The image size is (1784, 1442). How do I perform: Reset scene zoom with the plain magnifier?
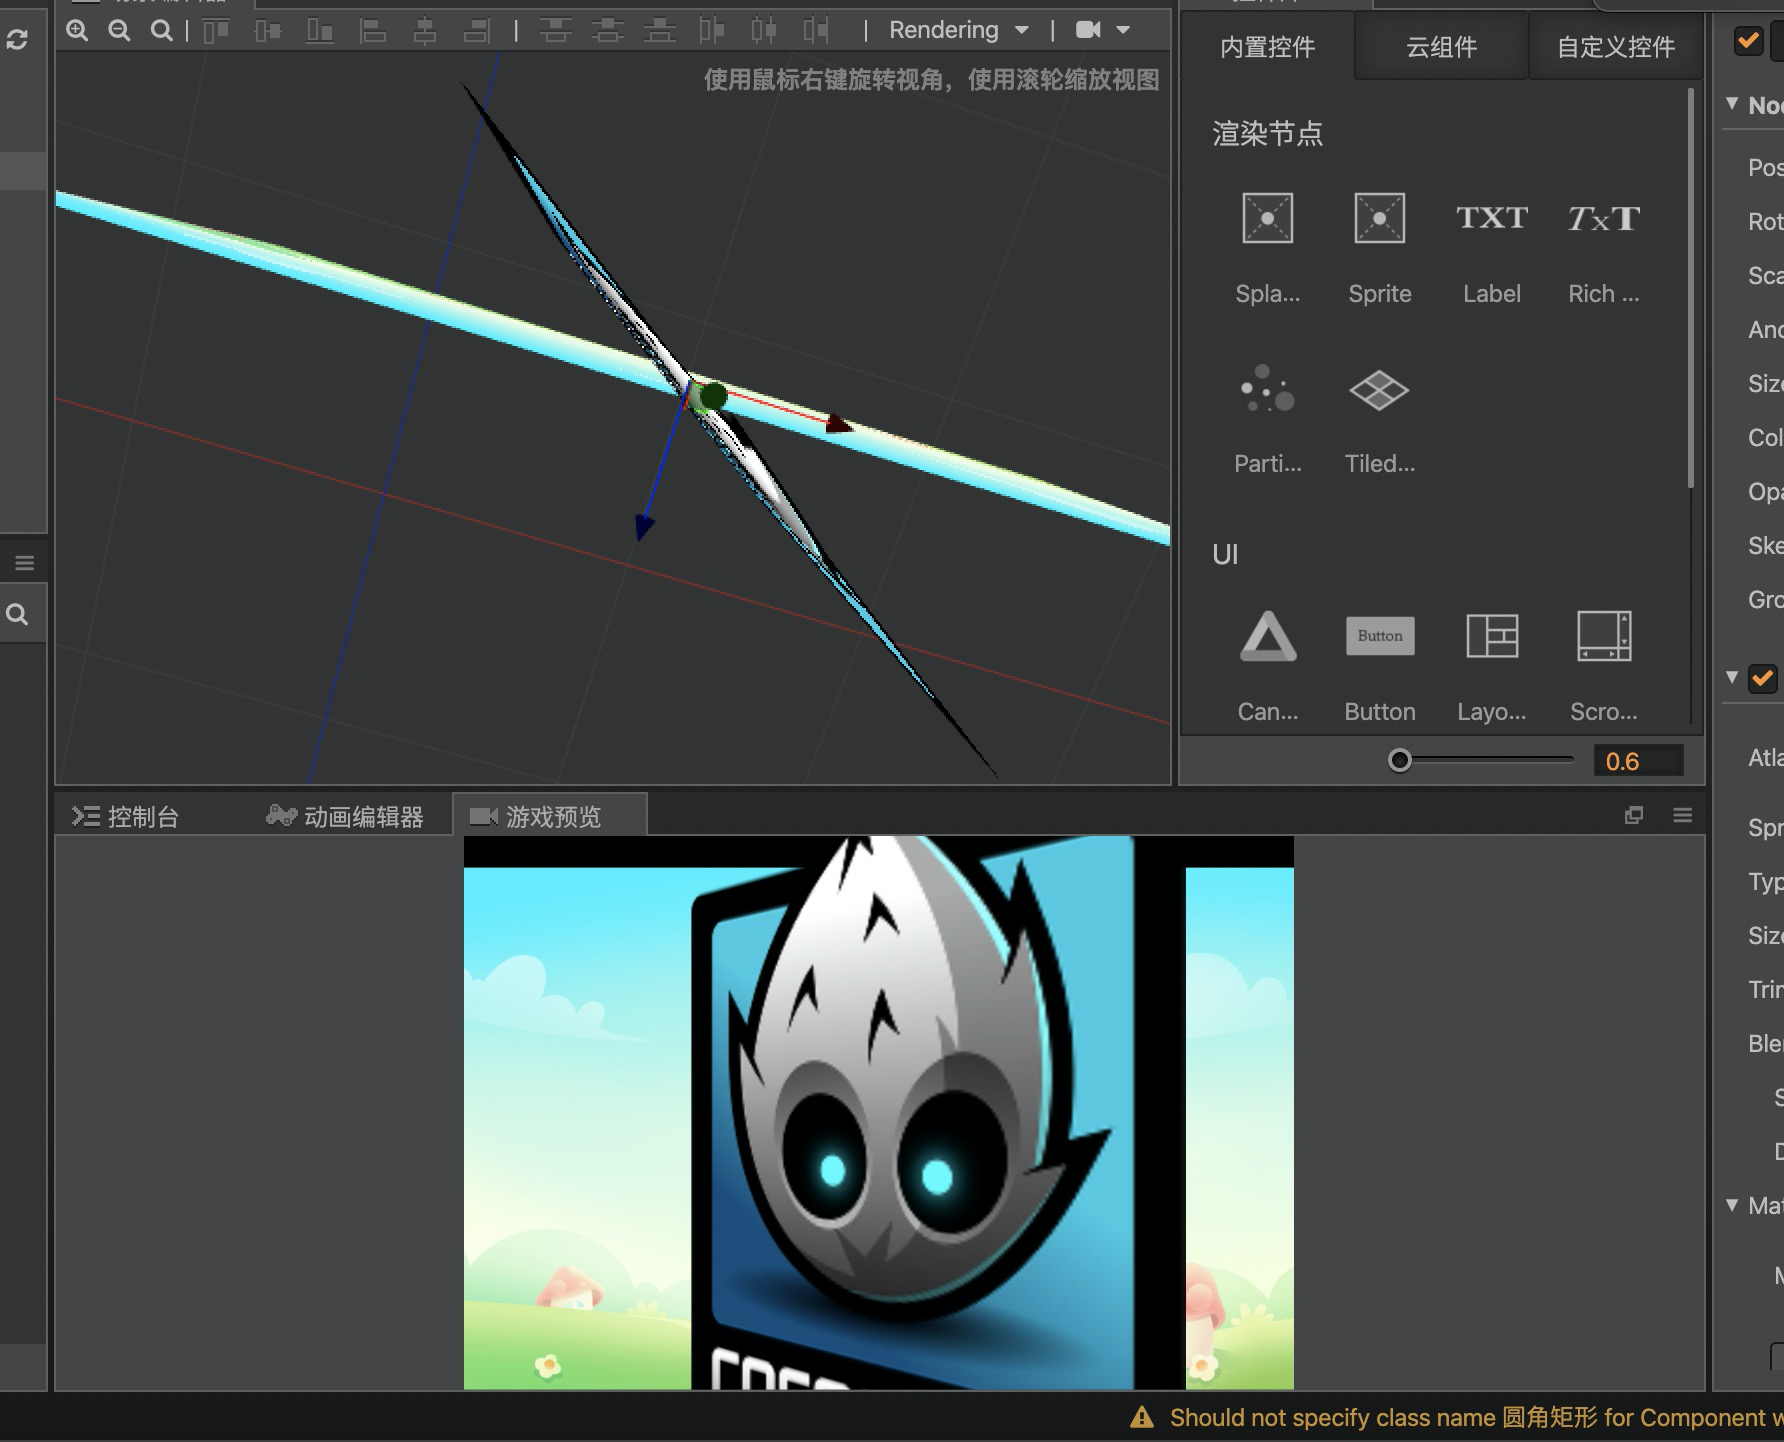161,31
